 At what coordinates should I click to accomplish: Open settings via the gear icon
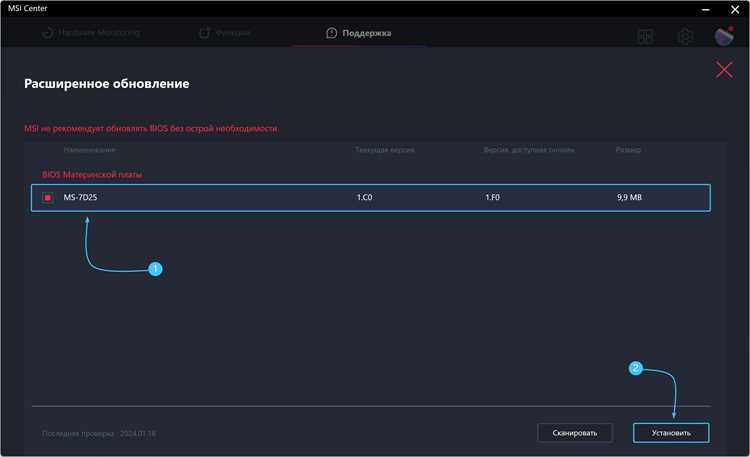685,36
